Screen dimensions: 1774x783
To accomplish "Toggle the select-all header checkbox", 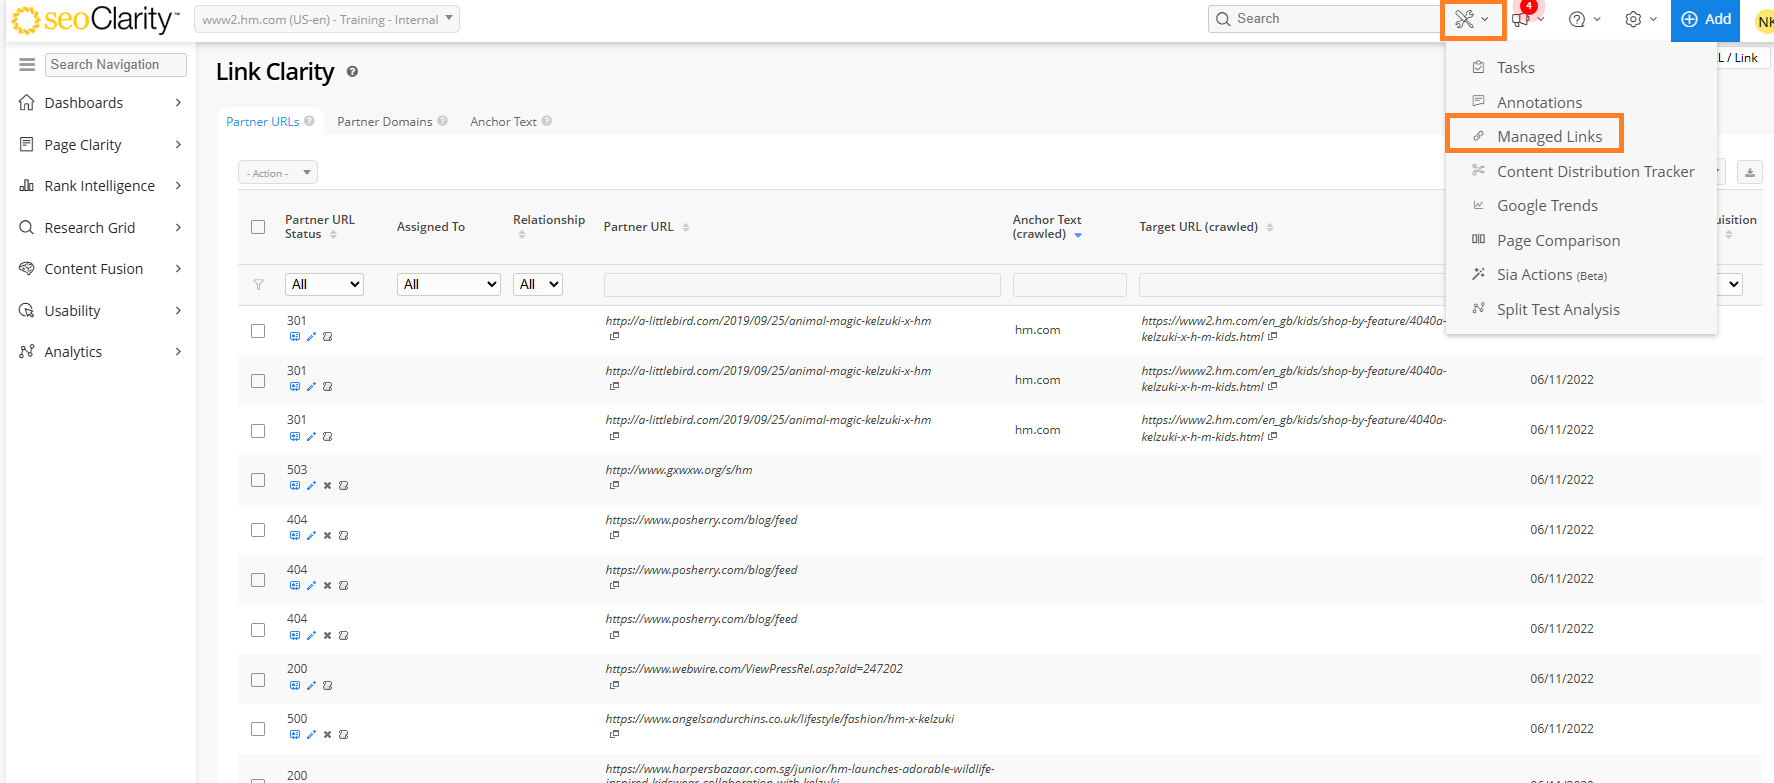I will [x=258, y=227].
